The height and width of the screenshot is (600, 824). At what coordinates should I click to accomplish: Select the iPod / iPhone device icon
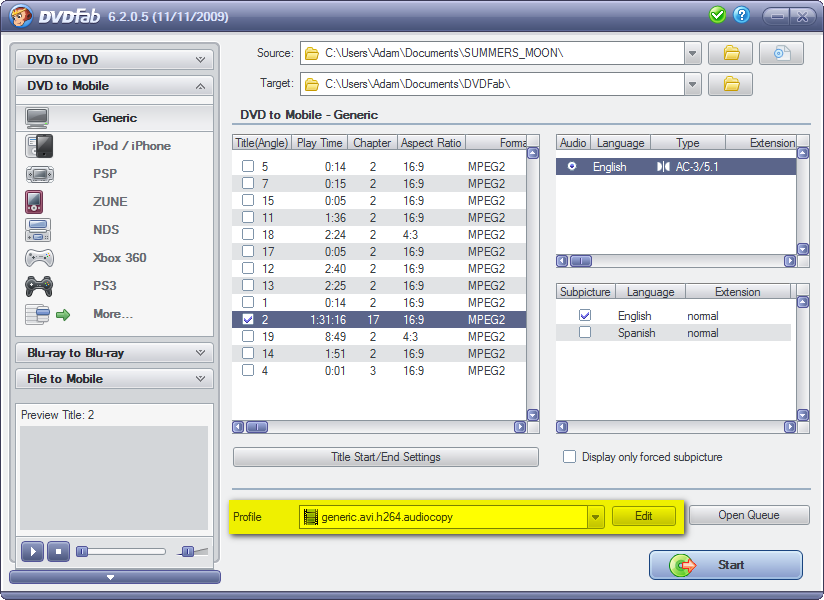pos(40,146)
